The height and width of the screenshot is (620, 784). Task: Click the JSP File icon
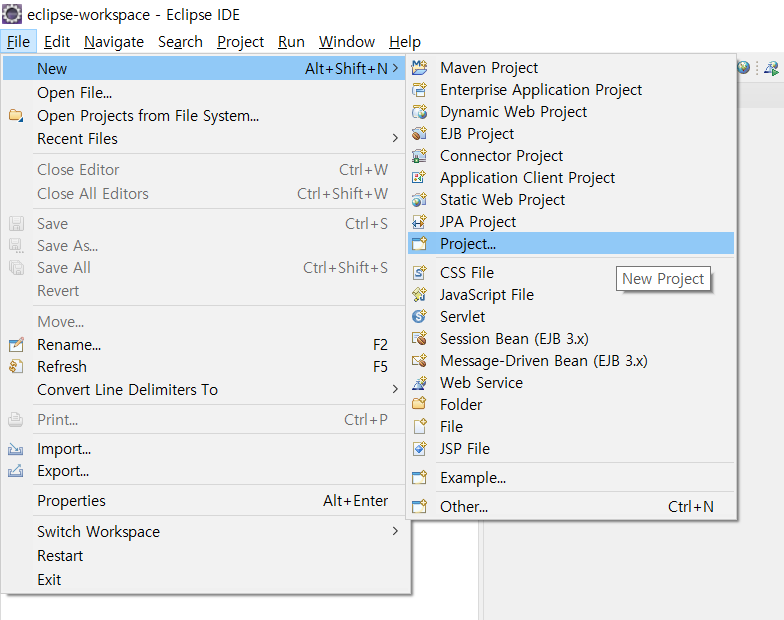pyautogui.click(x=420, y=448)
